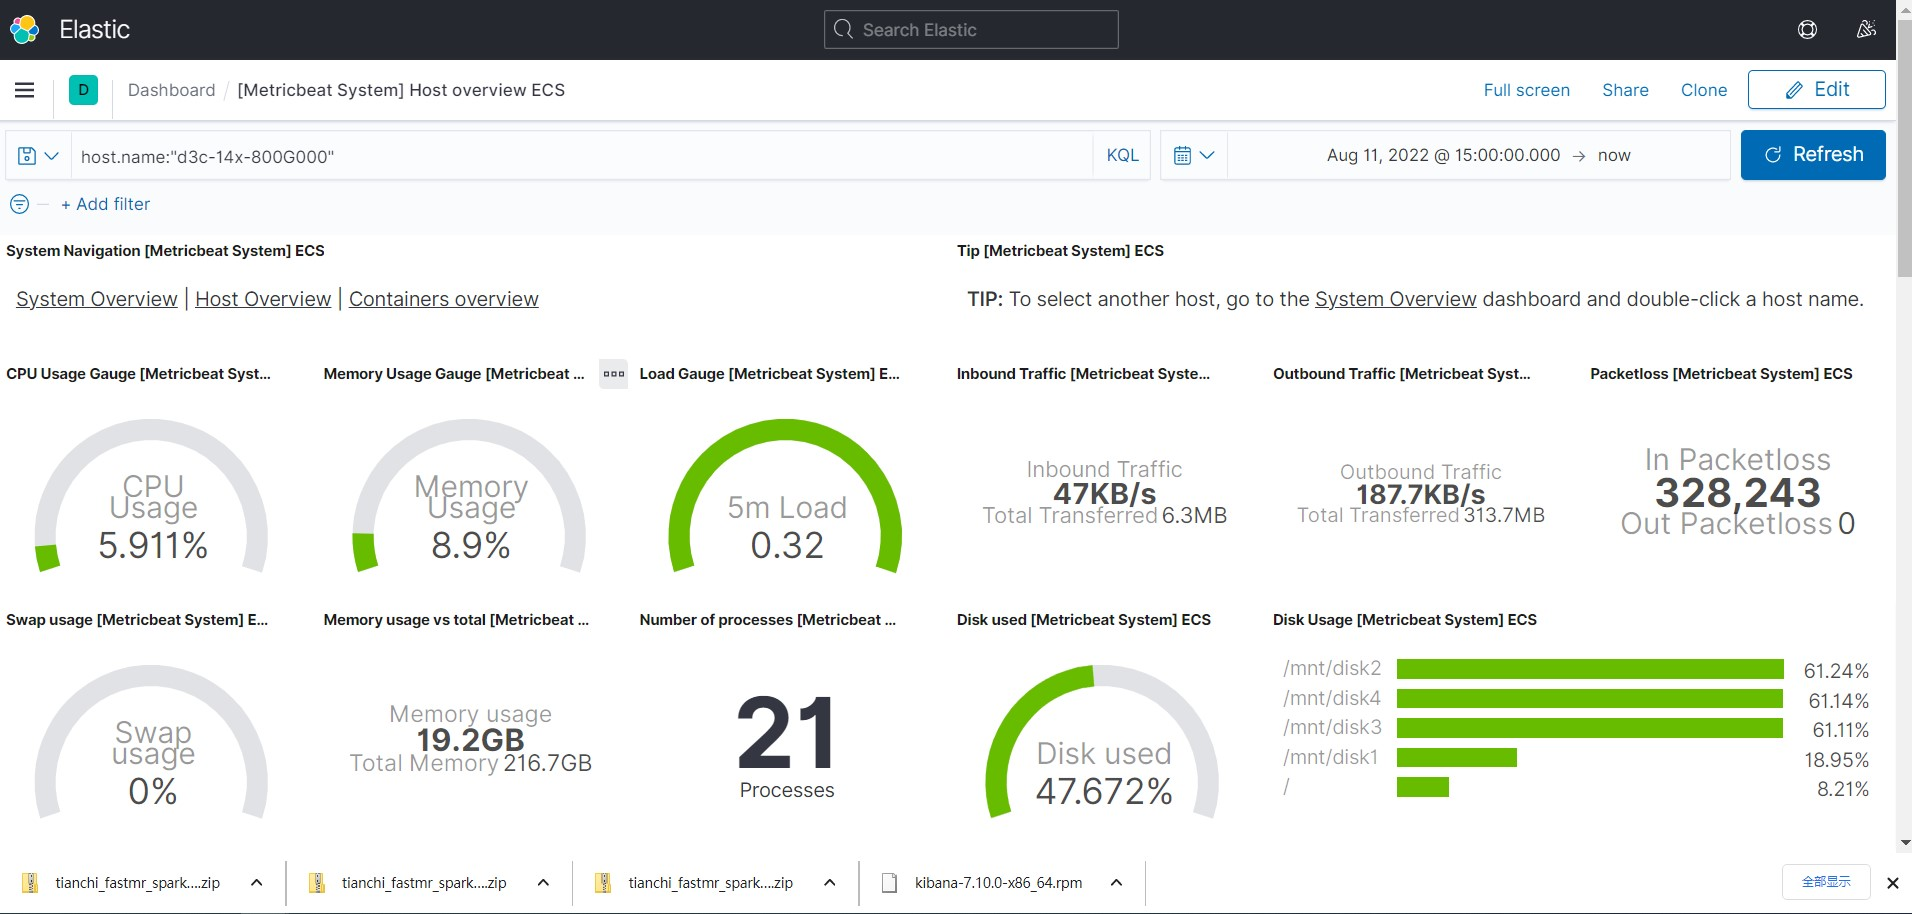Add a filter with + Add filter
1912x914 pixels.
click(105, 204)
